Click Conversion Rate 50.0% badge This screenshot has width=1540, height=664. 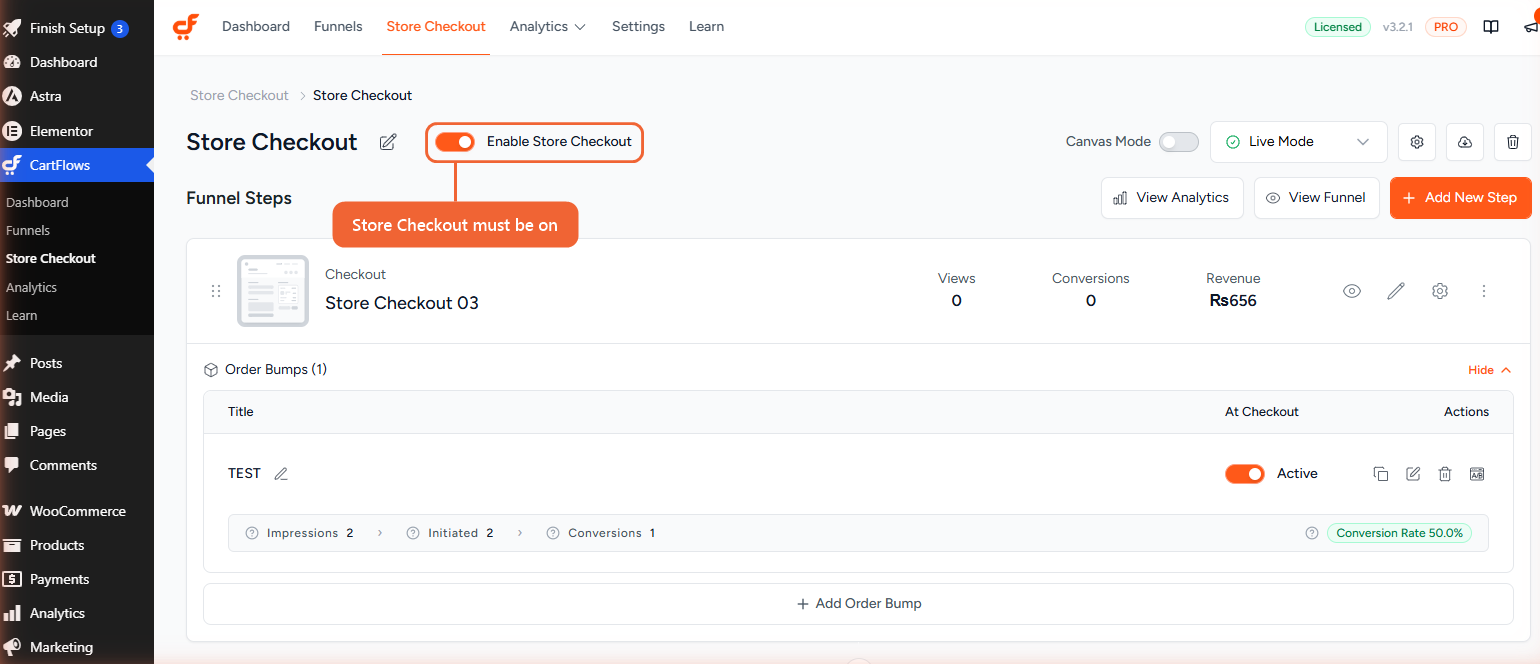[x=1399, y=533]
